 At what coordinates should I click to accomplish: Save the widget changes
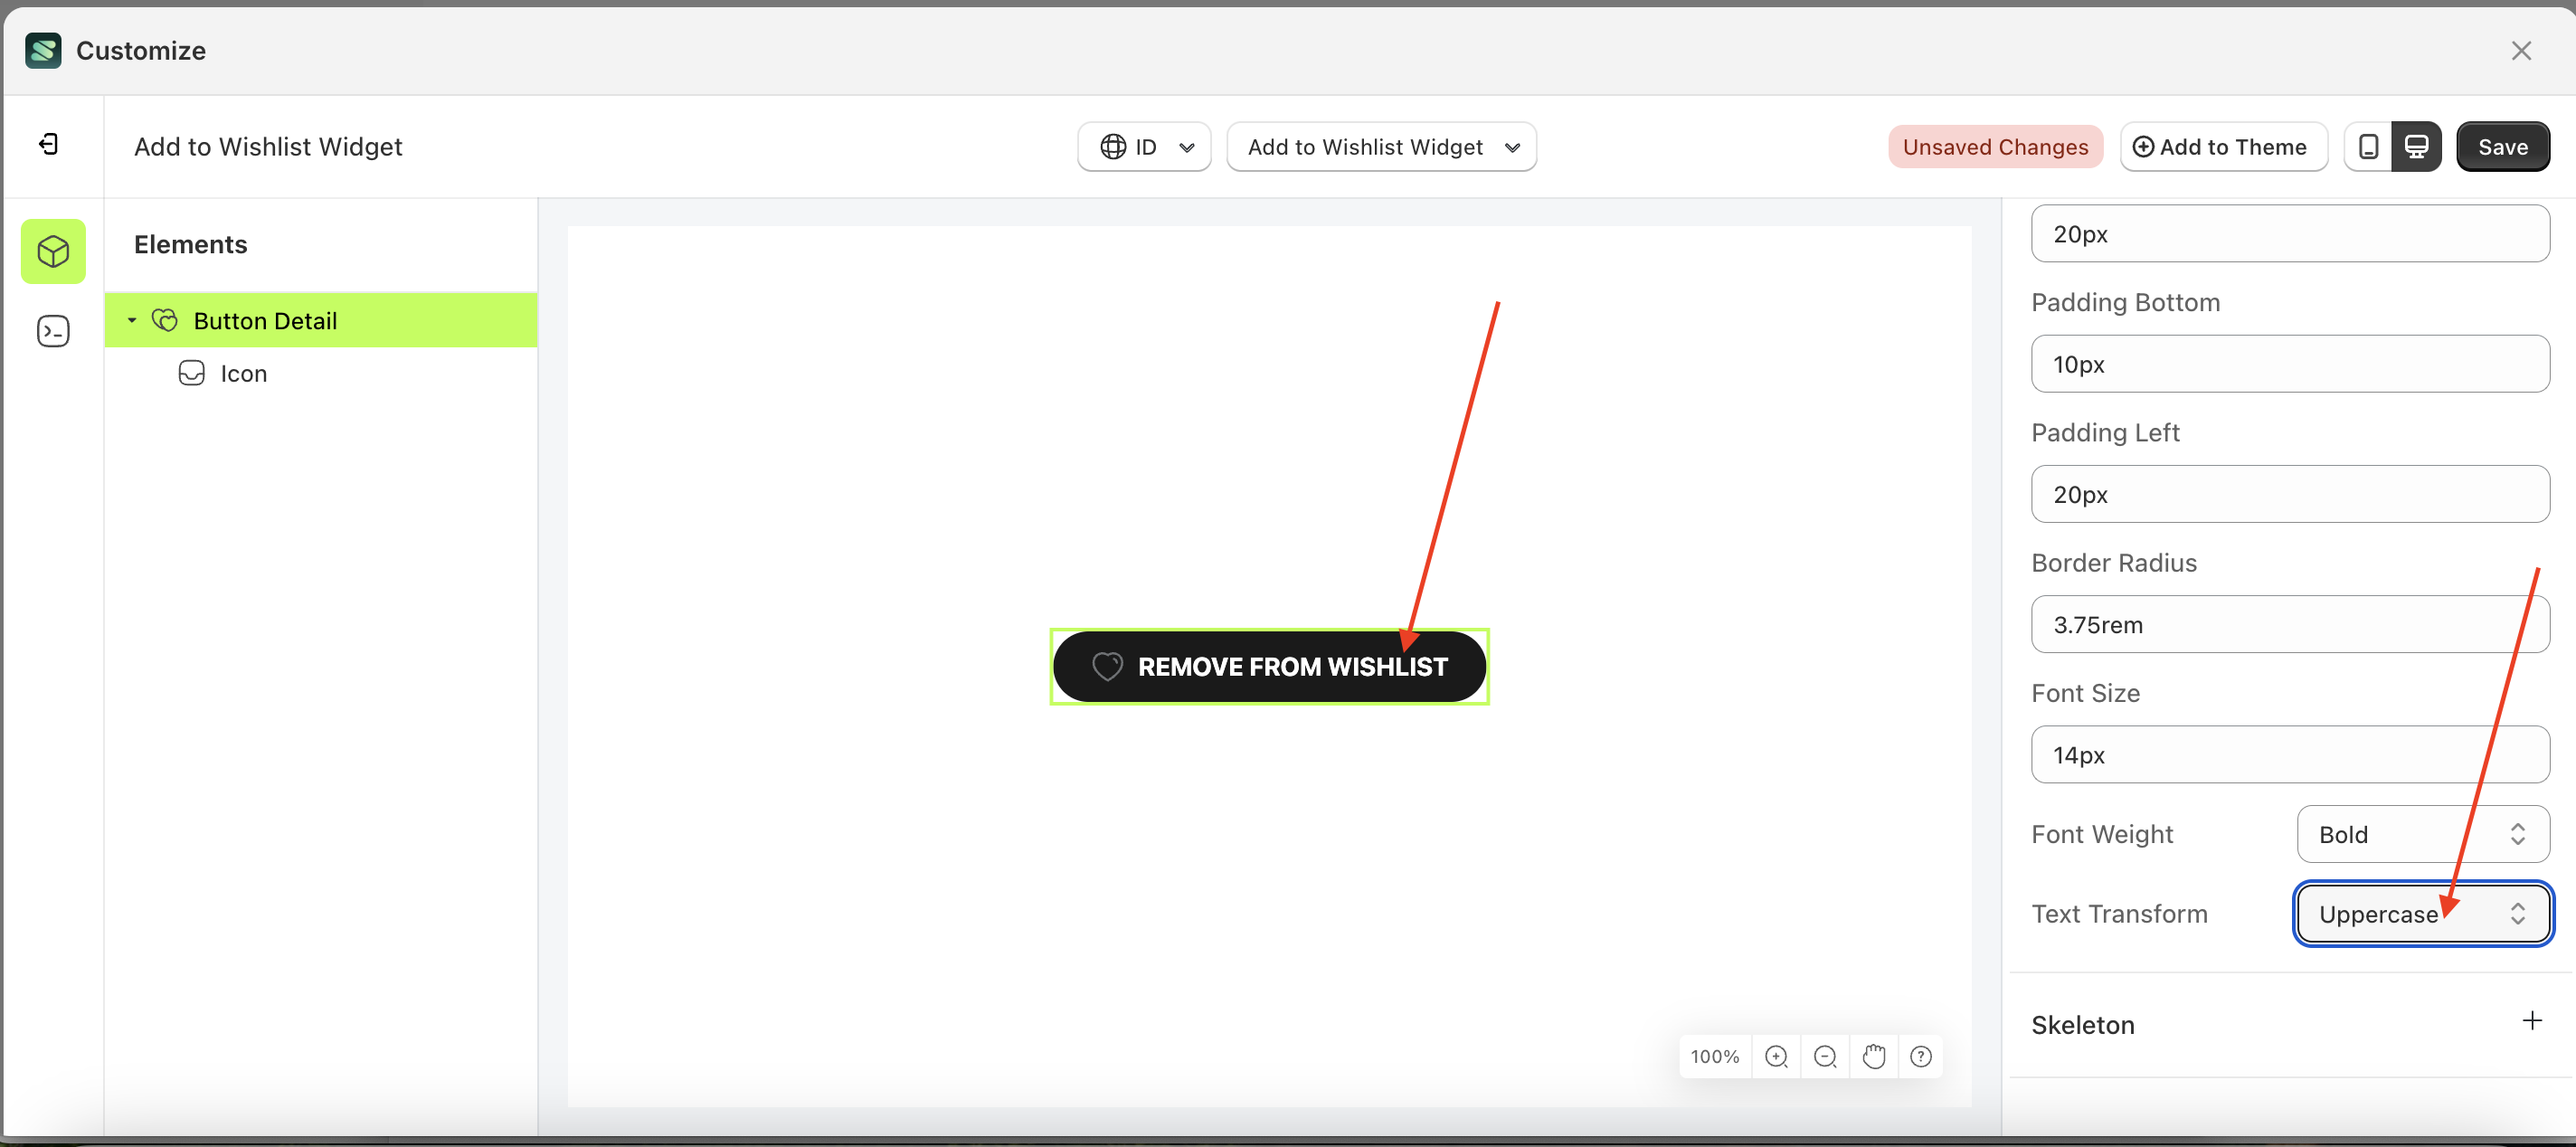tap(2502, 146)
